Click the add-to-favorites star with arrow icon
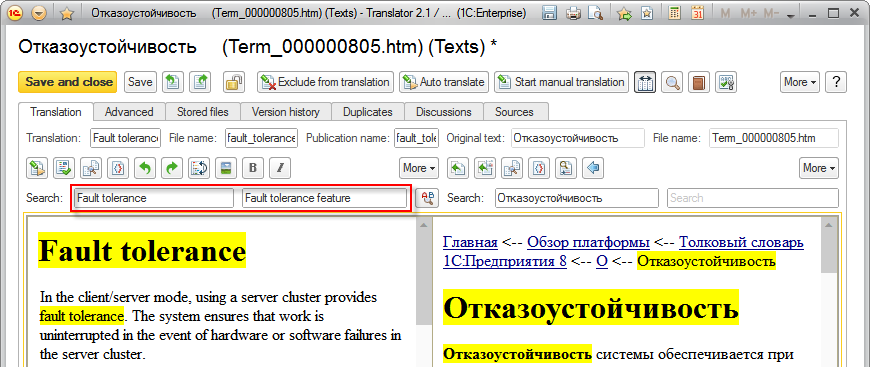The width and height of the screenshot is (870, 367). click(625, 13)
